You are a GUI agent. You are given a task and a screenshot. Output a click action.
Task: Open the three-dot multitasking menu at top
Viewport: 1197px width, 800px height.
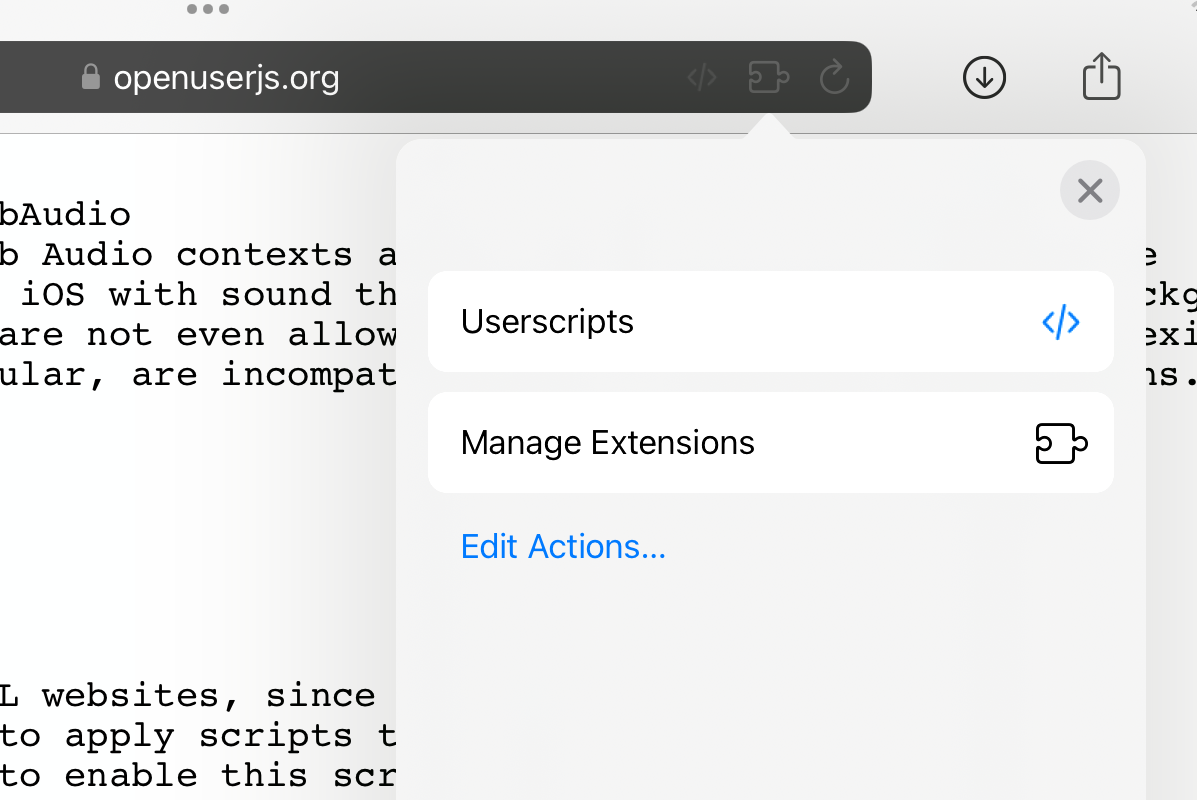[x=208, y=10]
